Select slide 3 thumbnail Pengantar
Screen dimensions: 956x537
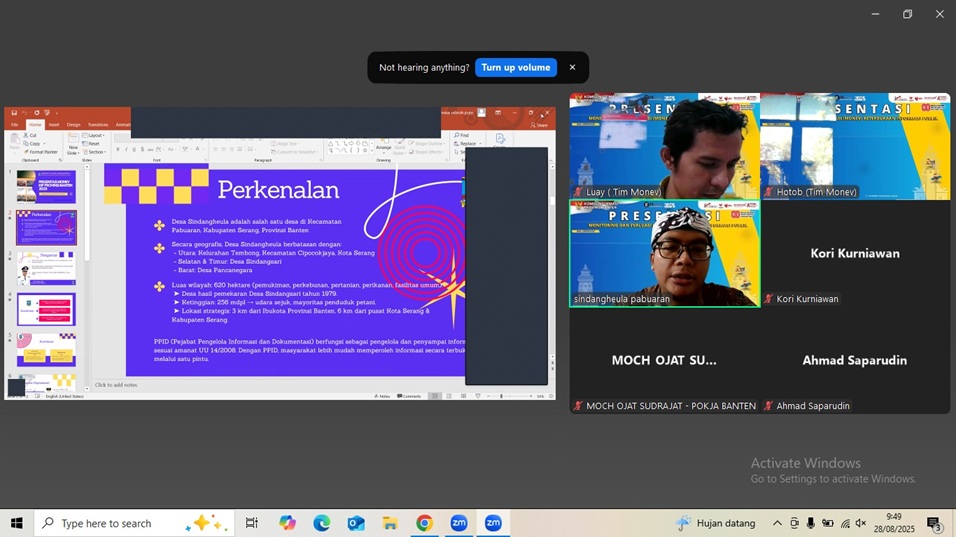tap(46, 268)
